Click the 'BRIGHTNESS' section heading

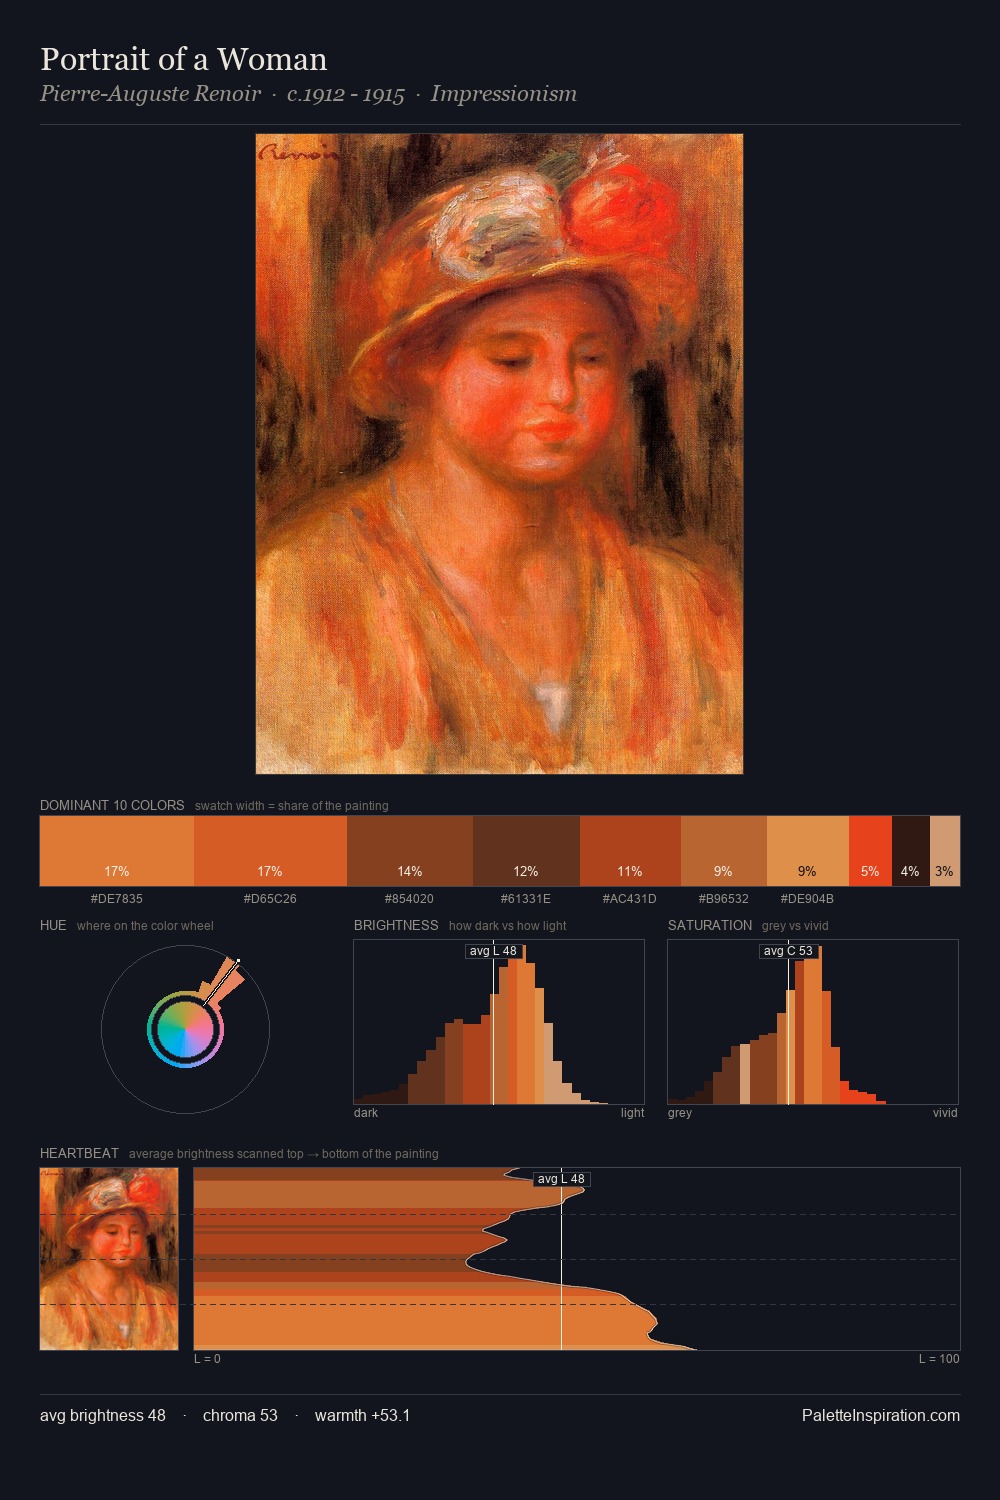(396, 925)
